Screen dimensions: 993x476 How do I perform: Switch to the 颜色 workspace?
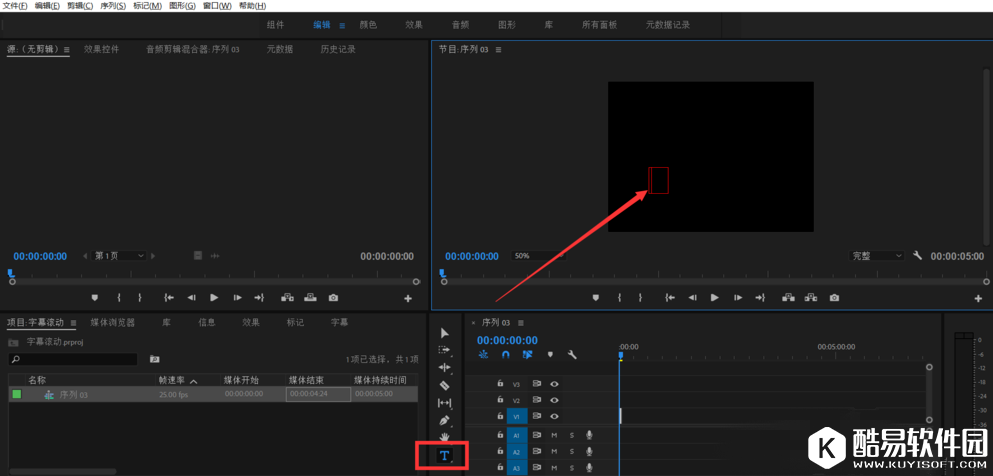click(x=368, y=24)
